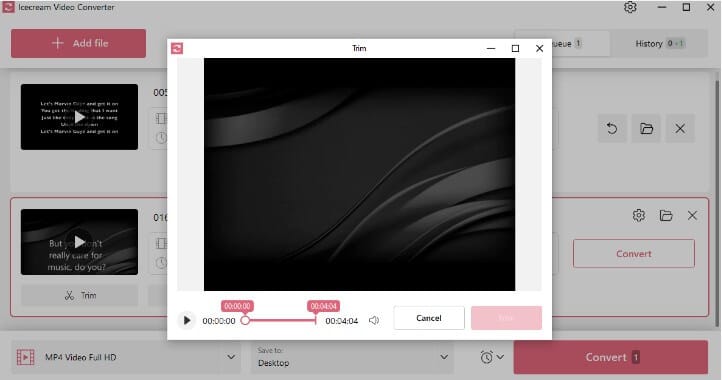Mute audio with the speaker icon
The height and width of the screenshot is (380, 722).
click(374, 320)
